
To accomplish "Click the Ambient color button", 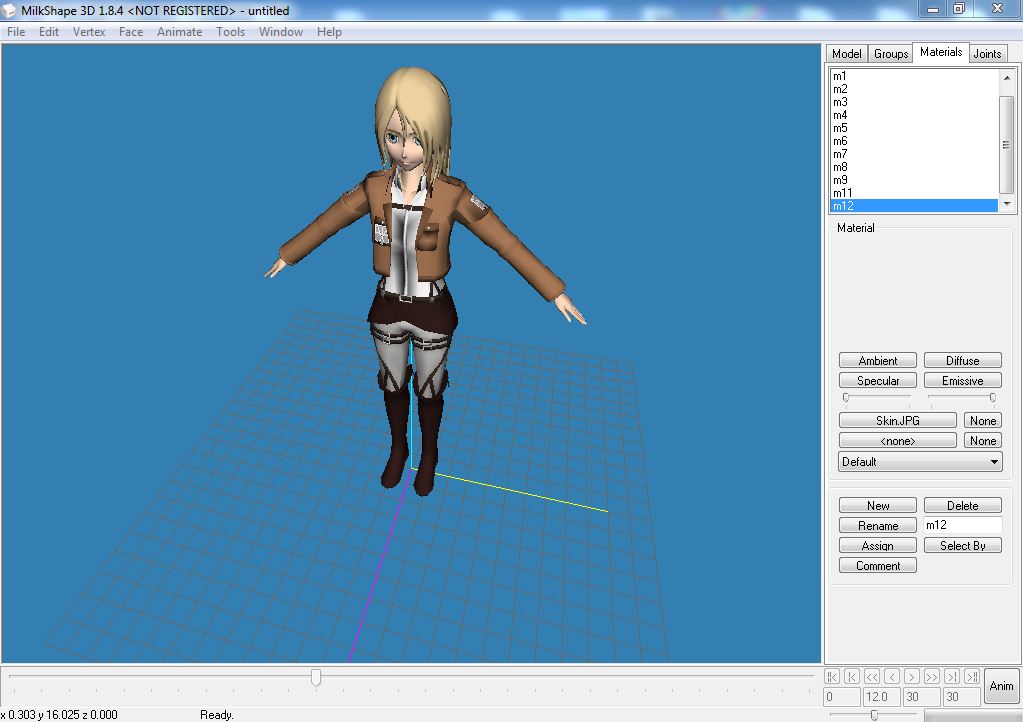I will [x=878, y=361].
